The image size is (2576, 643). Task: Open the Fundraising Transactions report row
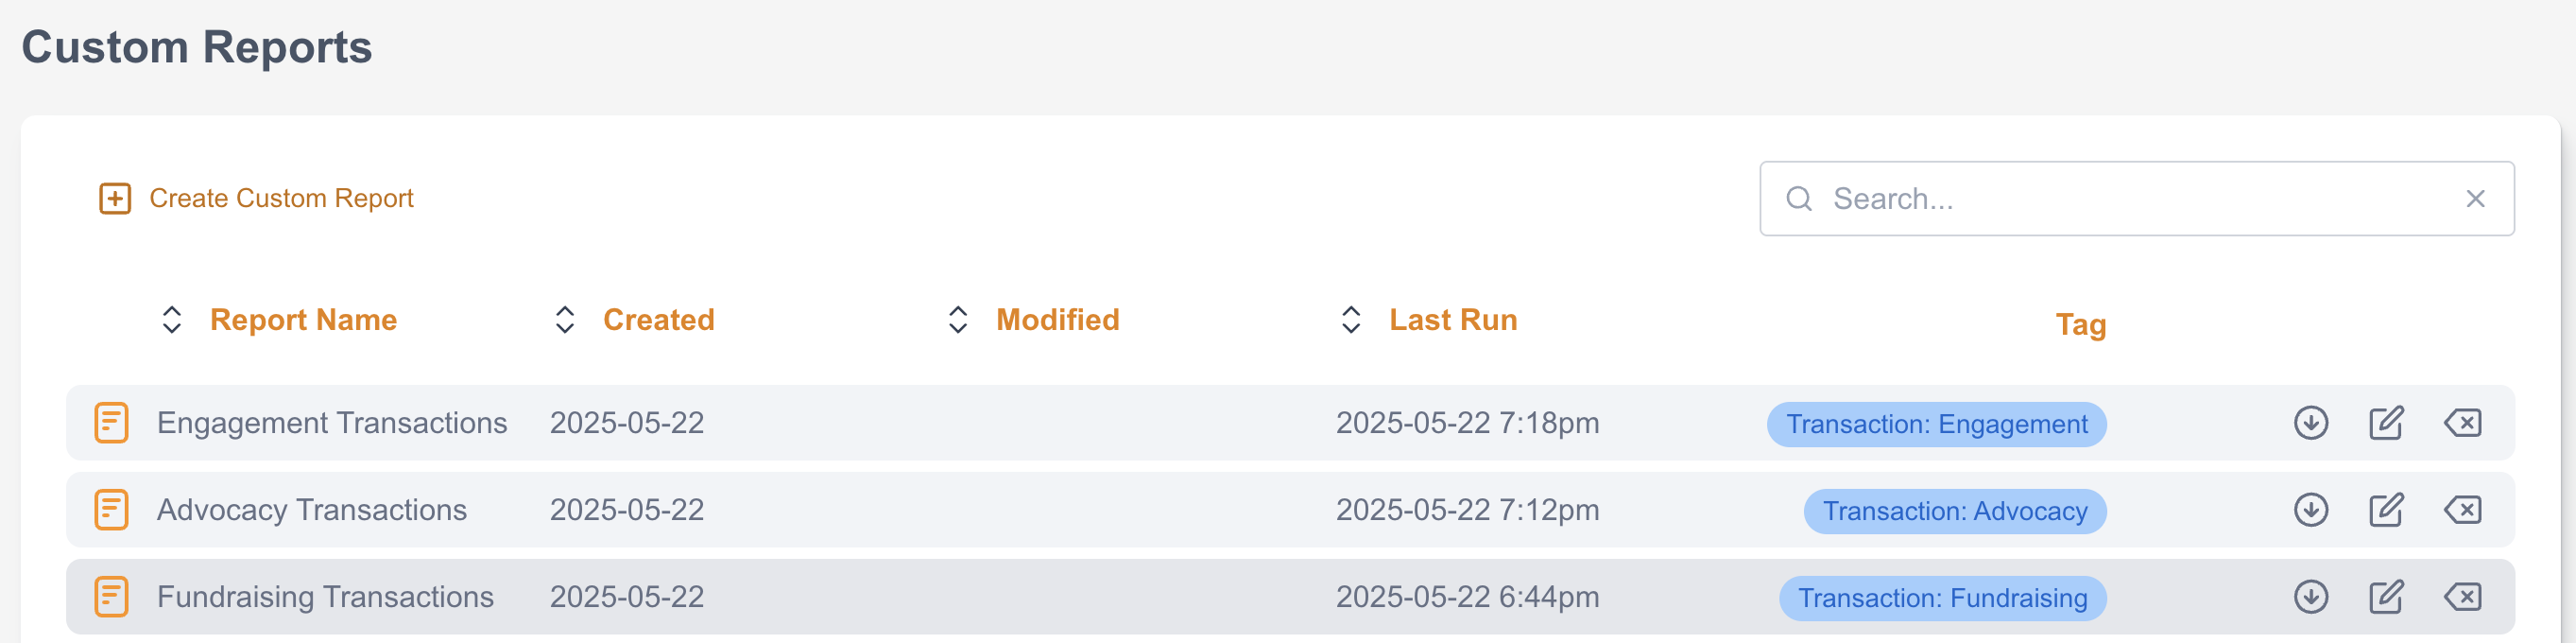pyautogui.click(x=325, y=597)
